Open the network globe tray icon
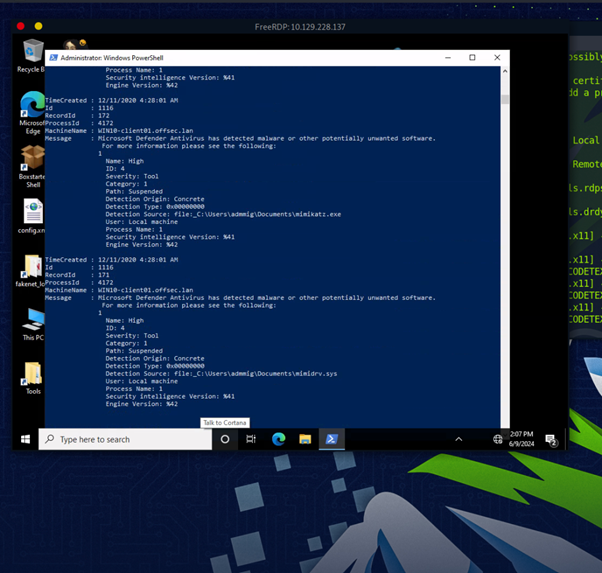The width and height of the screenshot is (602, 573). (x=498, y=439)
